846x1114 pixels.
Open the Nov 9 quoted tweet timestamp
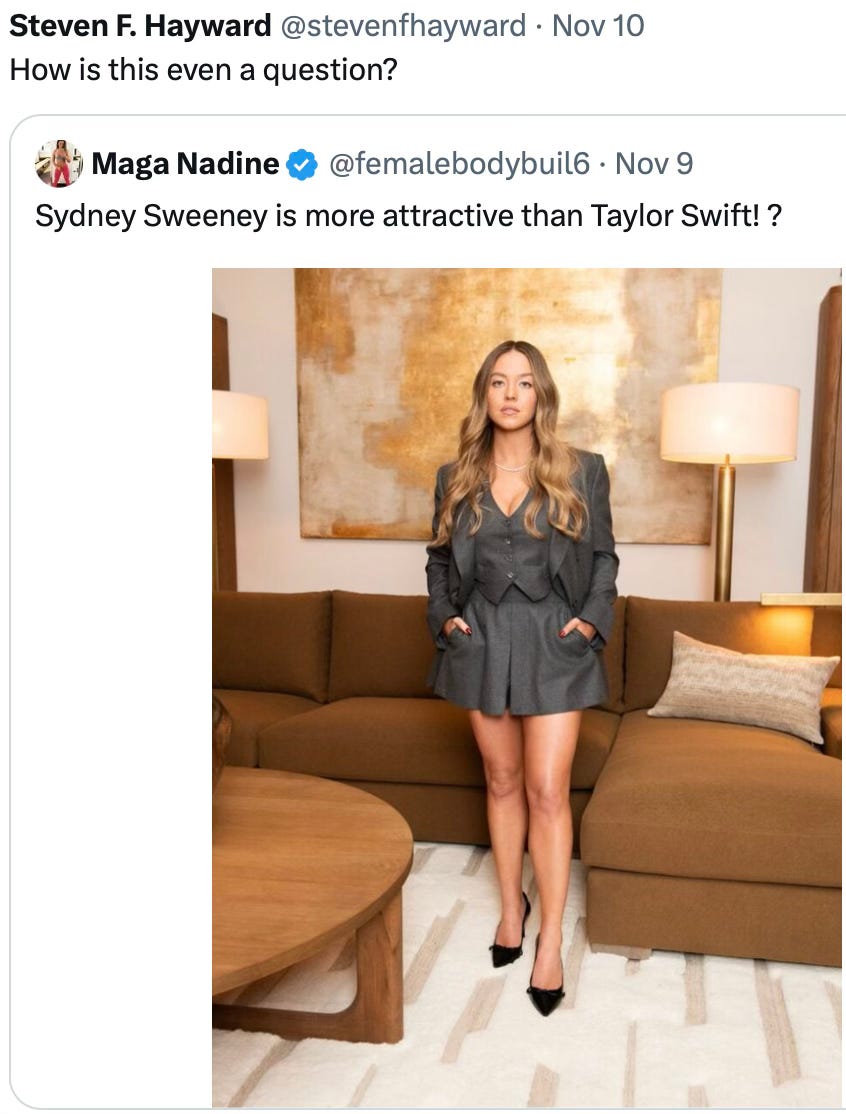point(654,164)
